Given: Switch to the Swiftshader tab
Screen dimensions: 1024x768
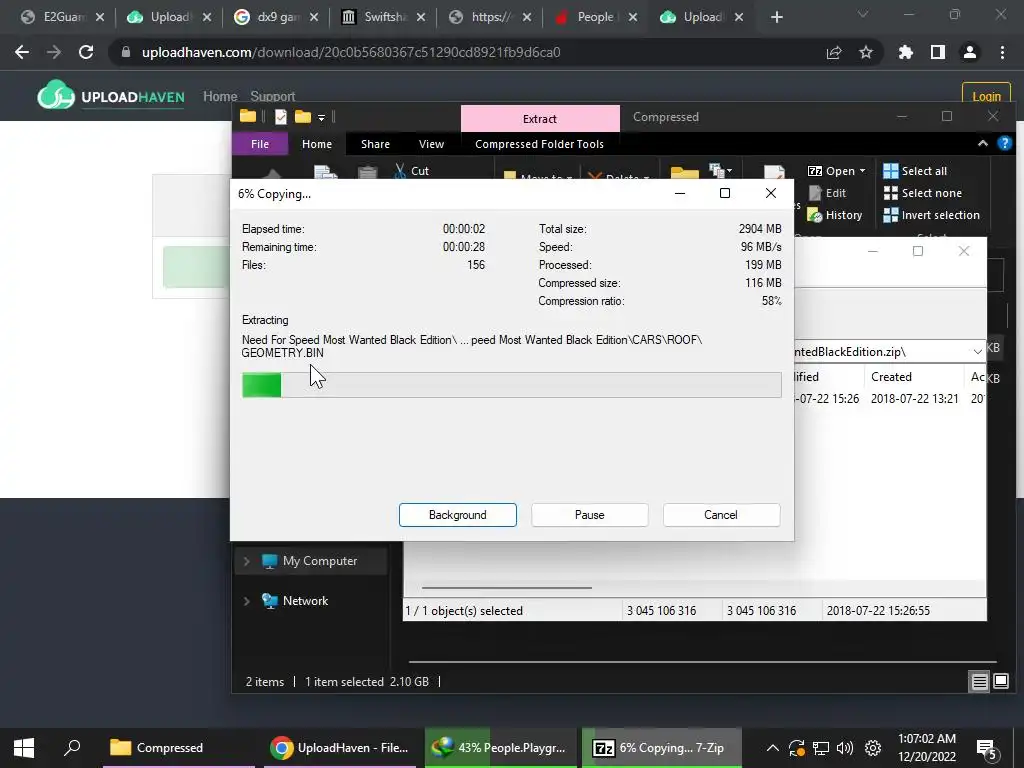Looking at the screenshot, I should 381,17.
